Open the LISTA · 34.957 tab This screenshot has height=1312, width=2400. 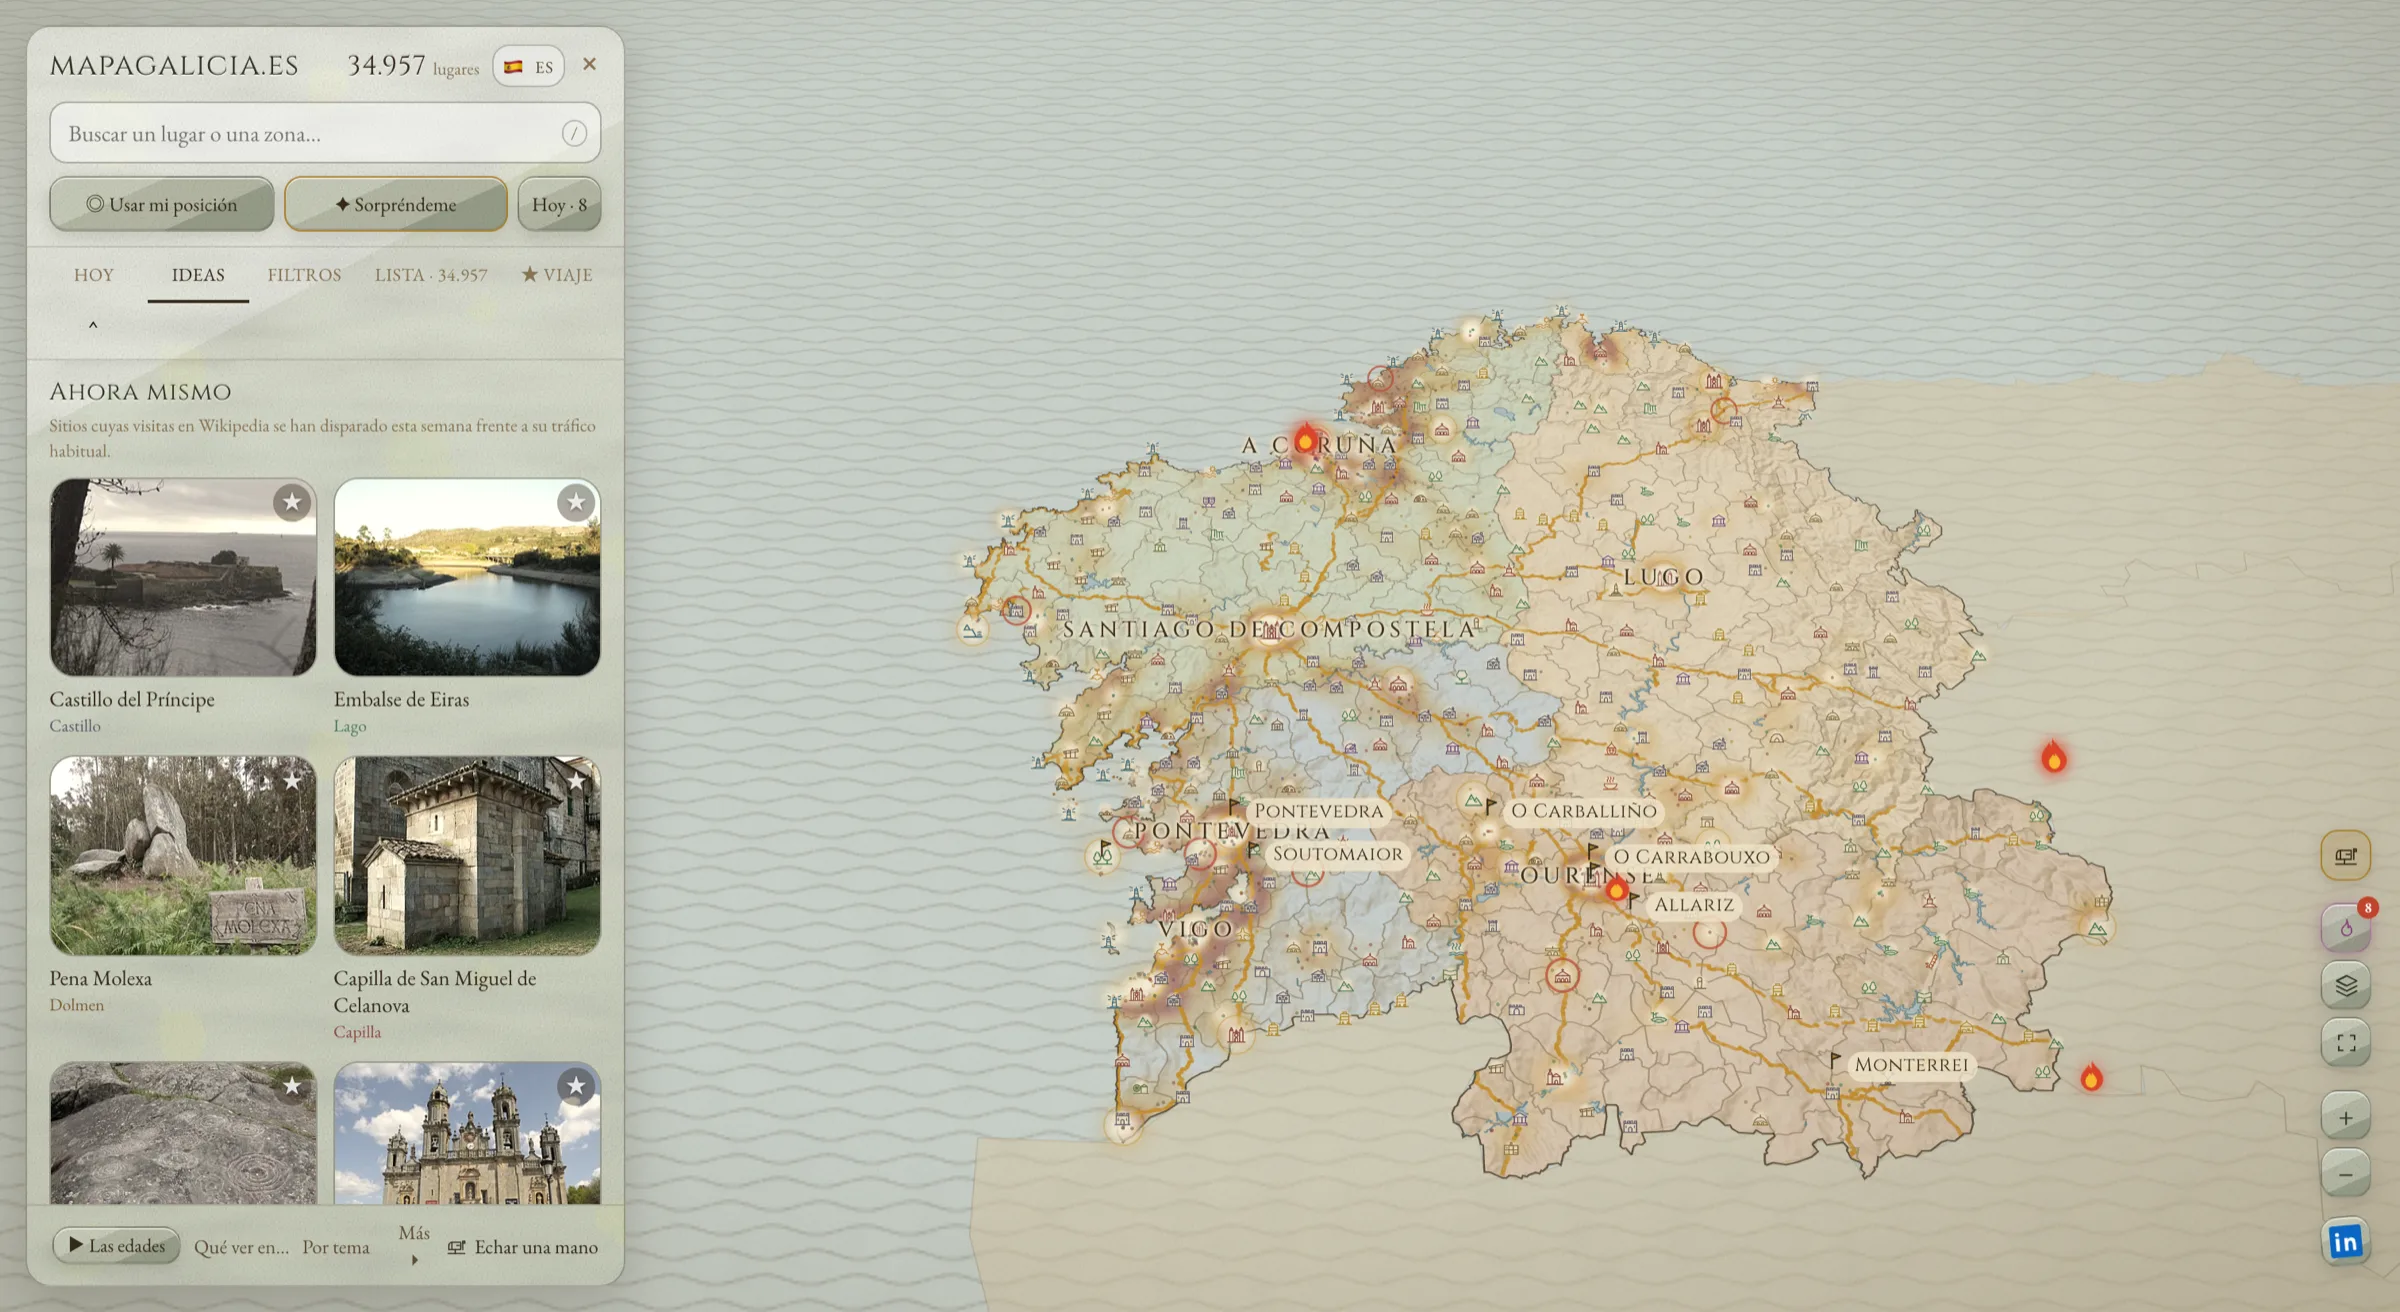tap(431, 275)
